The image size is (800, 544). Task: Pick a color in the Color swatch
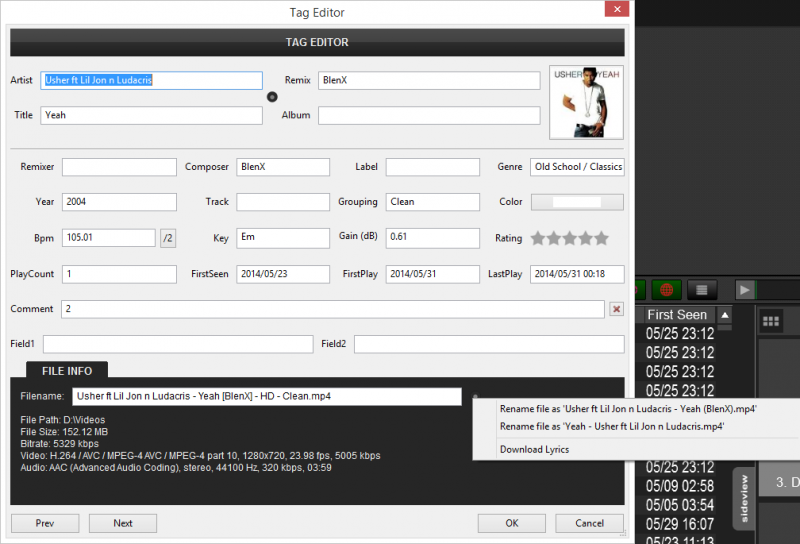577,202
